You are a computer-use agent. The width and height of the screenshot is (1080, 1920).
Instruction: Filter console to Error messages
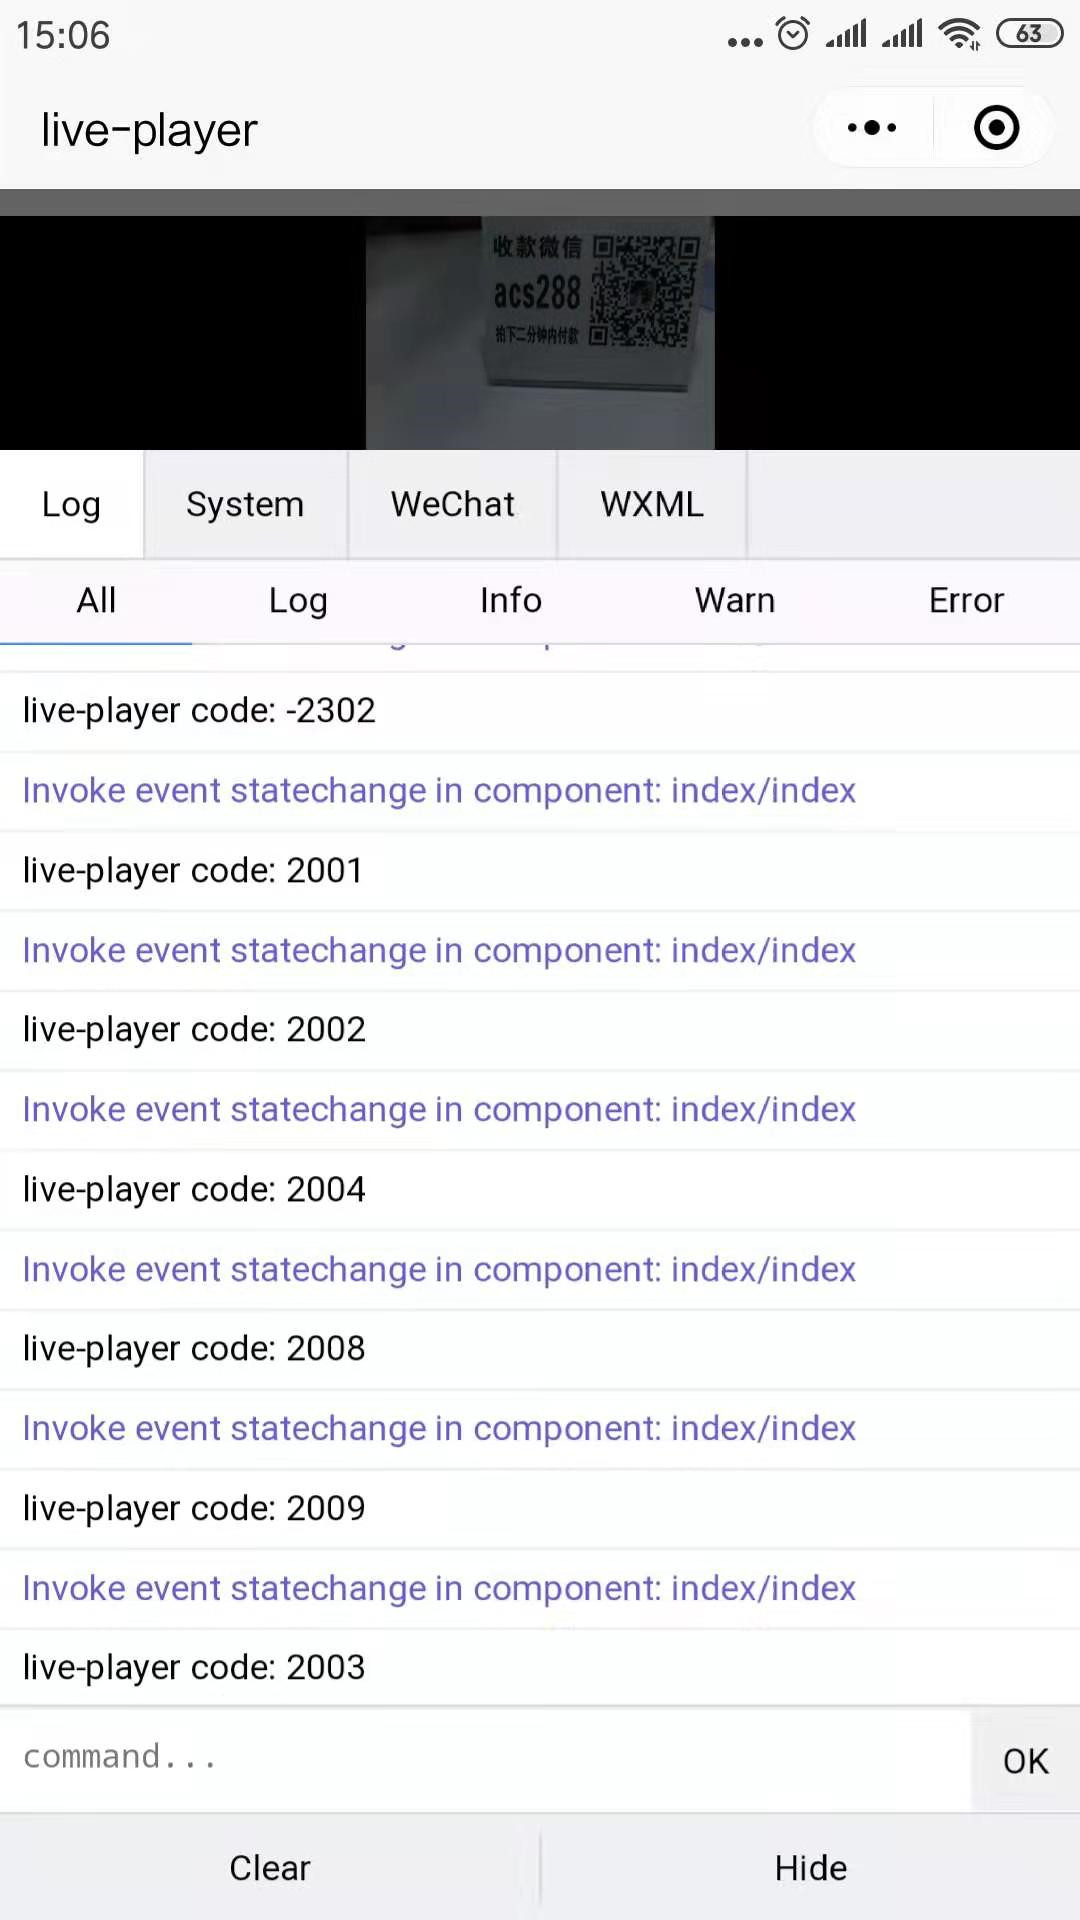[x=966, y=600]
